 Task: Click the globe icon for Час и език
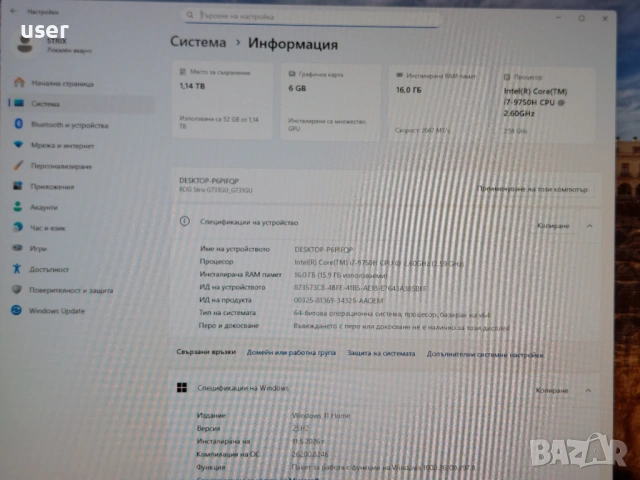18,227
